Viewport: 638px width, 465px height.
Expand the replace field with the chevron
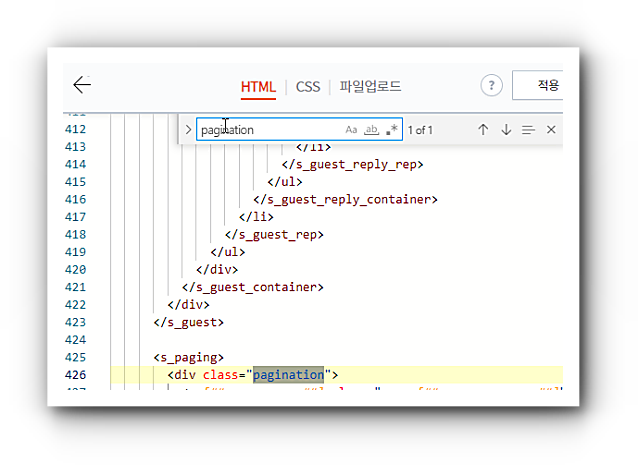click(x=188, y=130)
